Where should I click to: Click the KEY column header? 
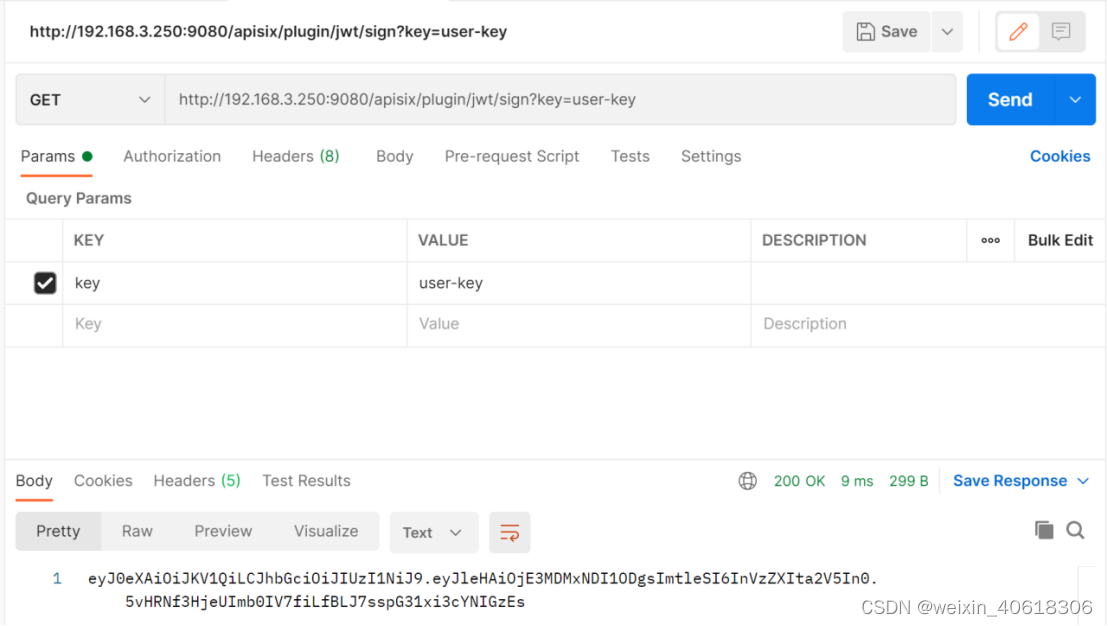(x=89, y=241)
